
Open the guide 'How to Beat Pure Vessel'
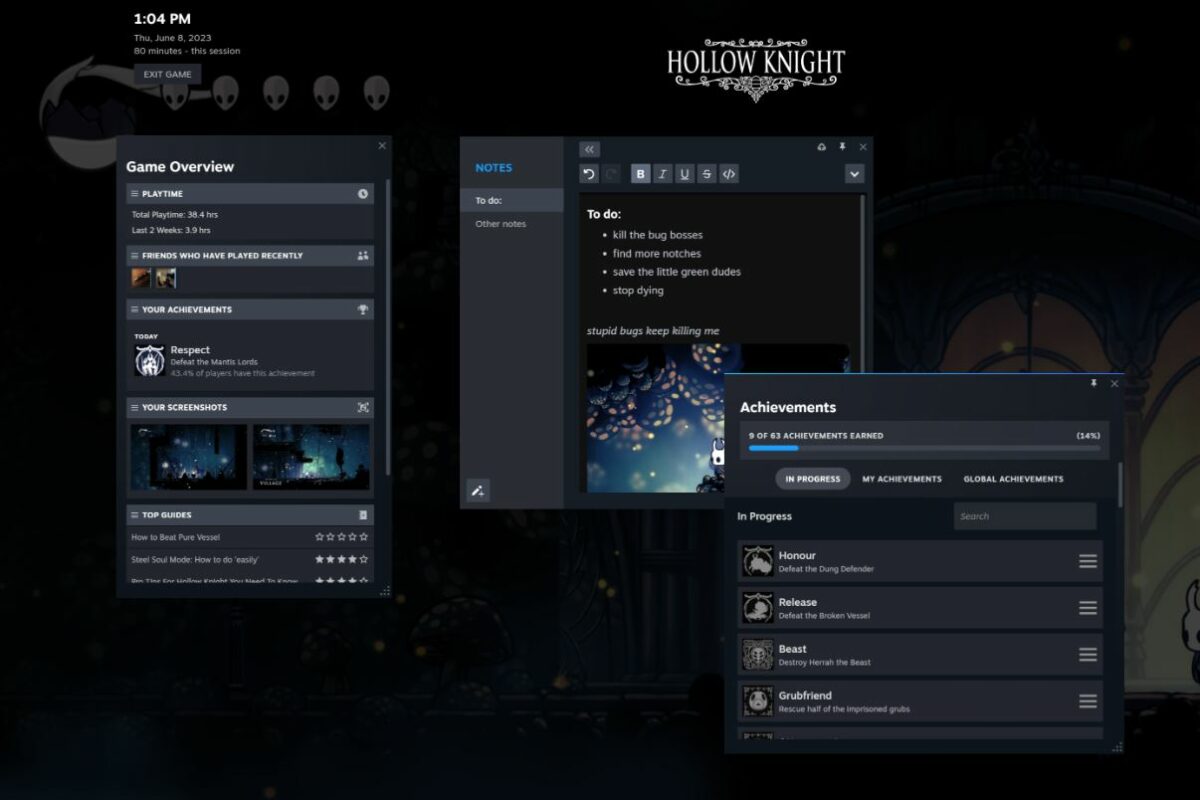click(x=178, y=537)
